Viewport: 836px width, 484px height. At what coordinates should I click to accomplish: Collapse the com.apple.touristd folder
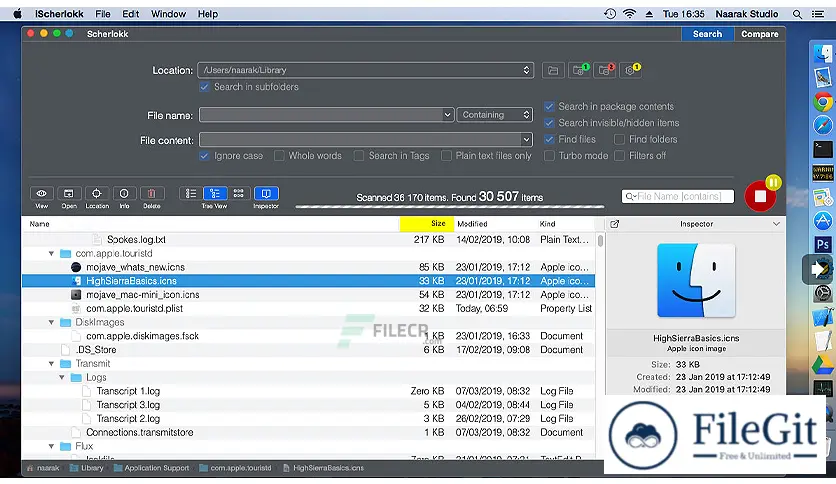coord(52,254)
